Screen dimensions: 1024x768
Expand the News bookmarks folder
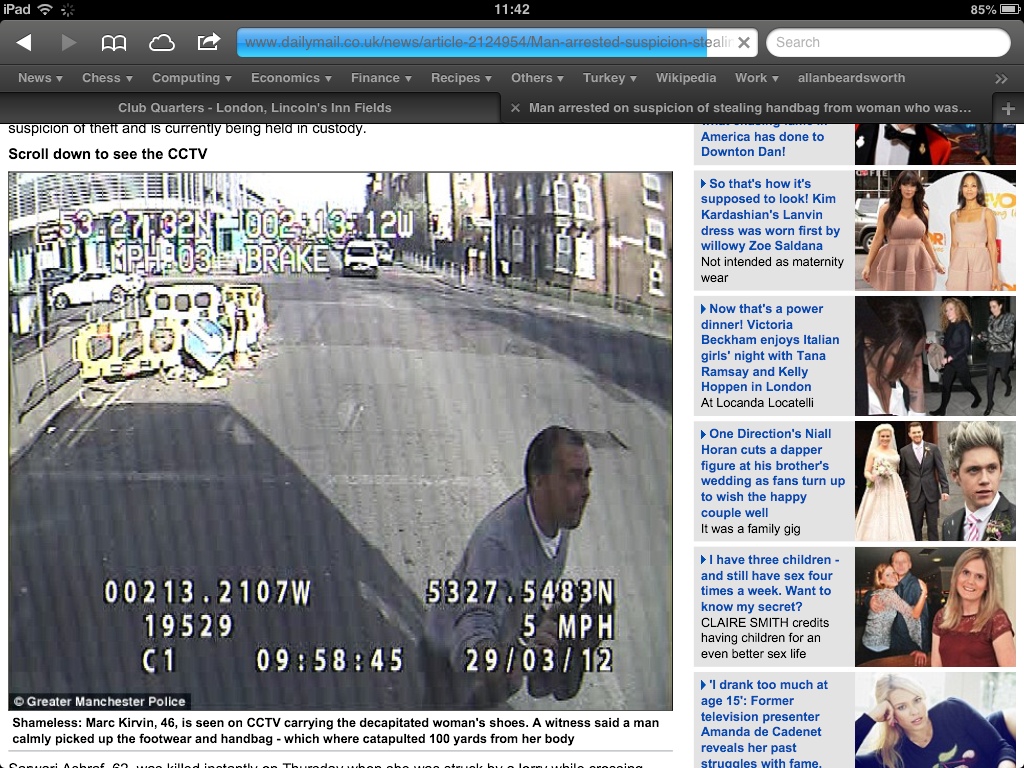tap(40, 78)
